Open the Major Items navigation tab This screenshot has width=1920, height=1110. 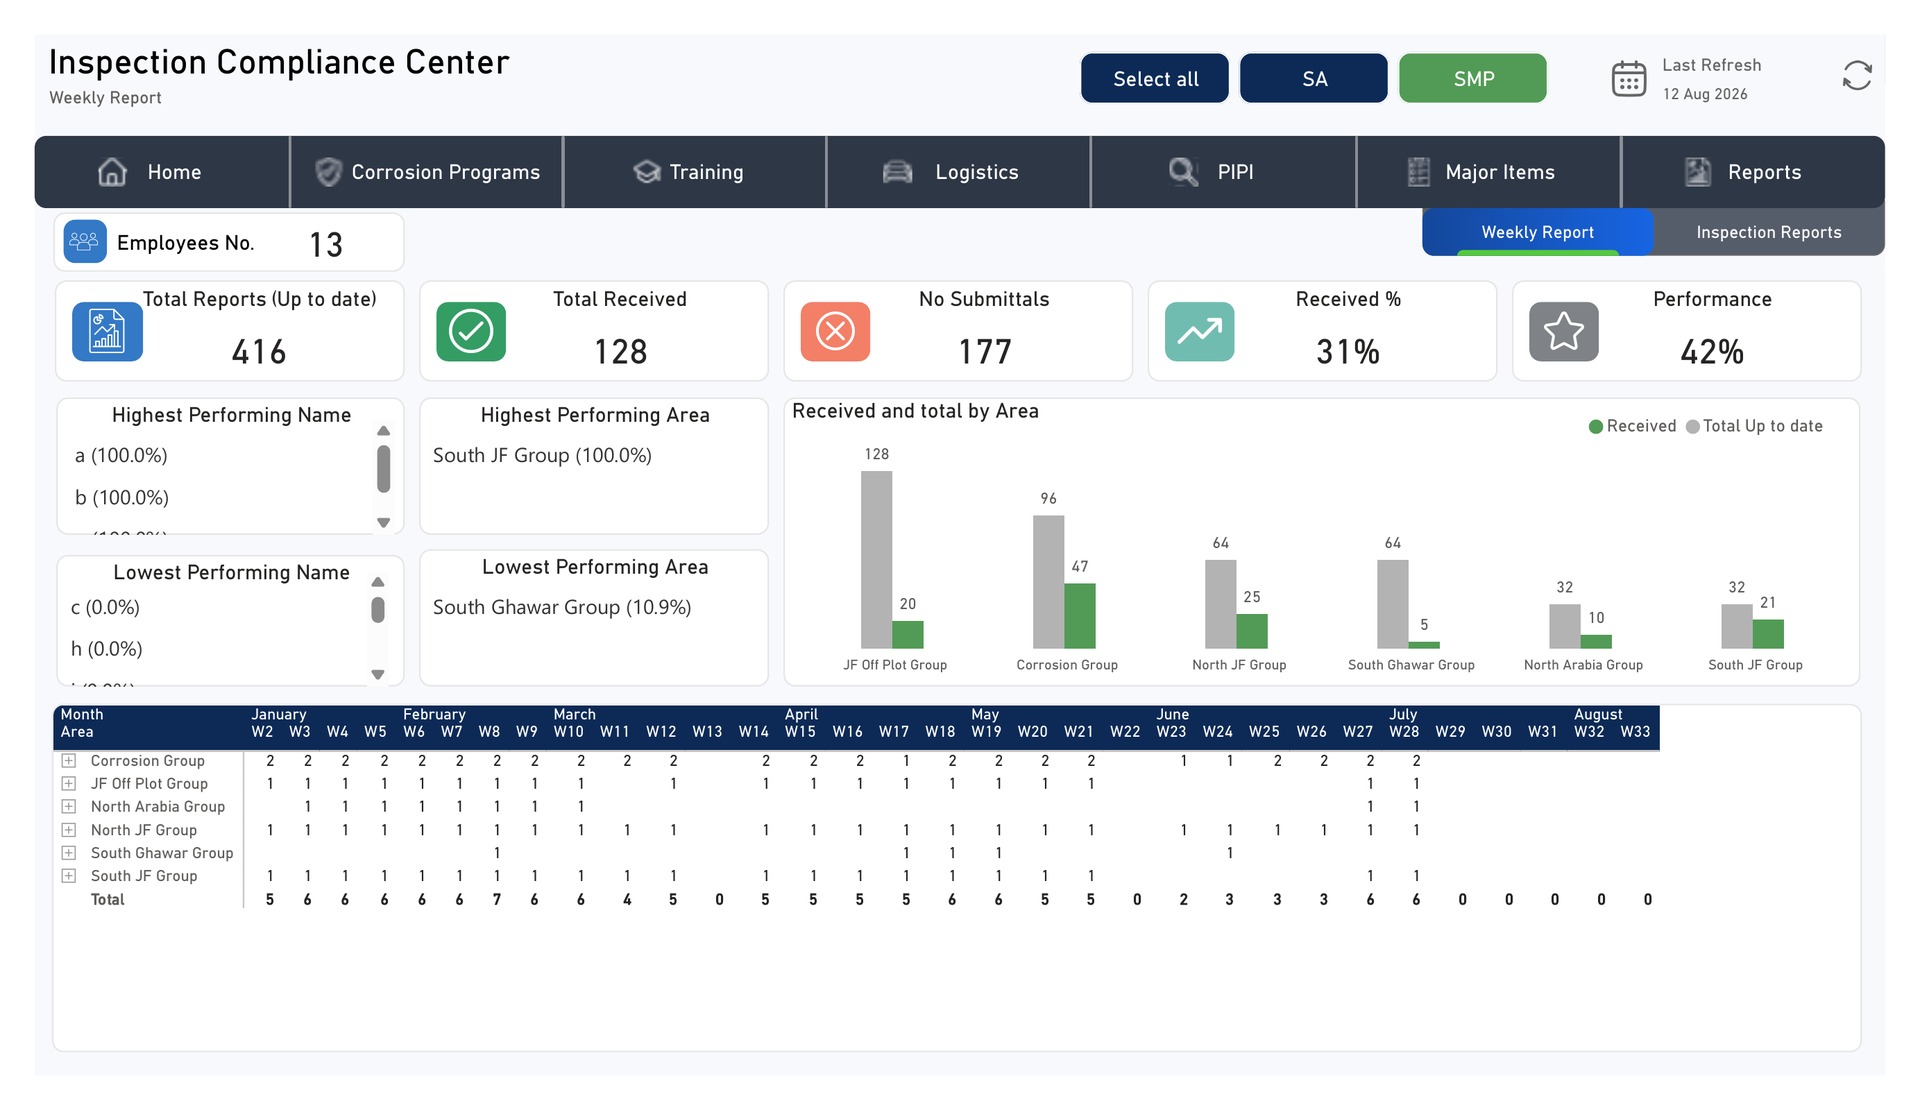point(1489,172)
